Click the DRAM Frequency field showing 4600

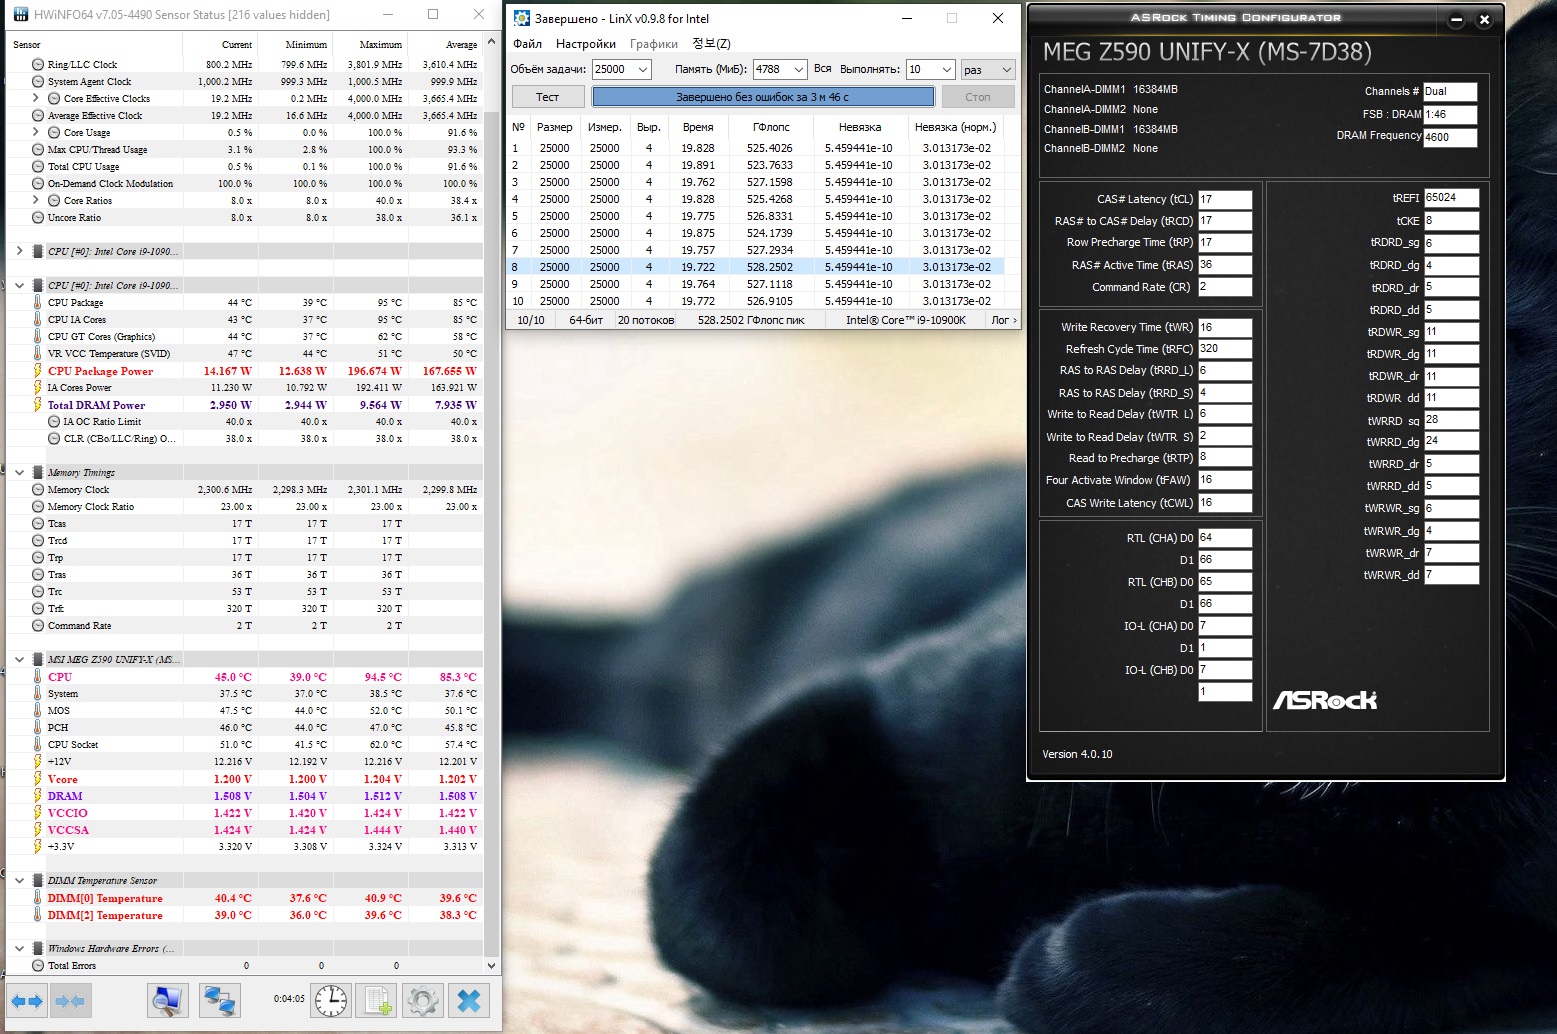click(1450, 138)
